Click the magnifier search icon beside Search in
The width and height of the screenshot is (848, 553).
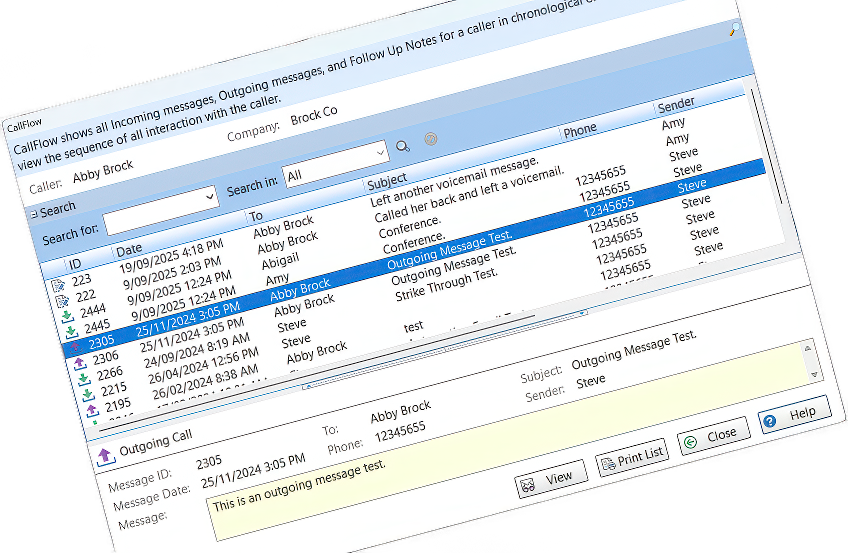(x=403, y=146)
